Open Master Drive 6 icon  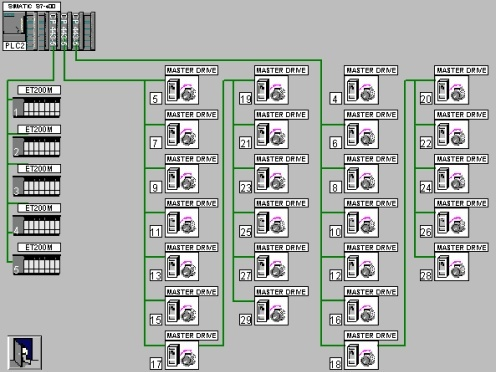[x=361, y=134]
